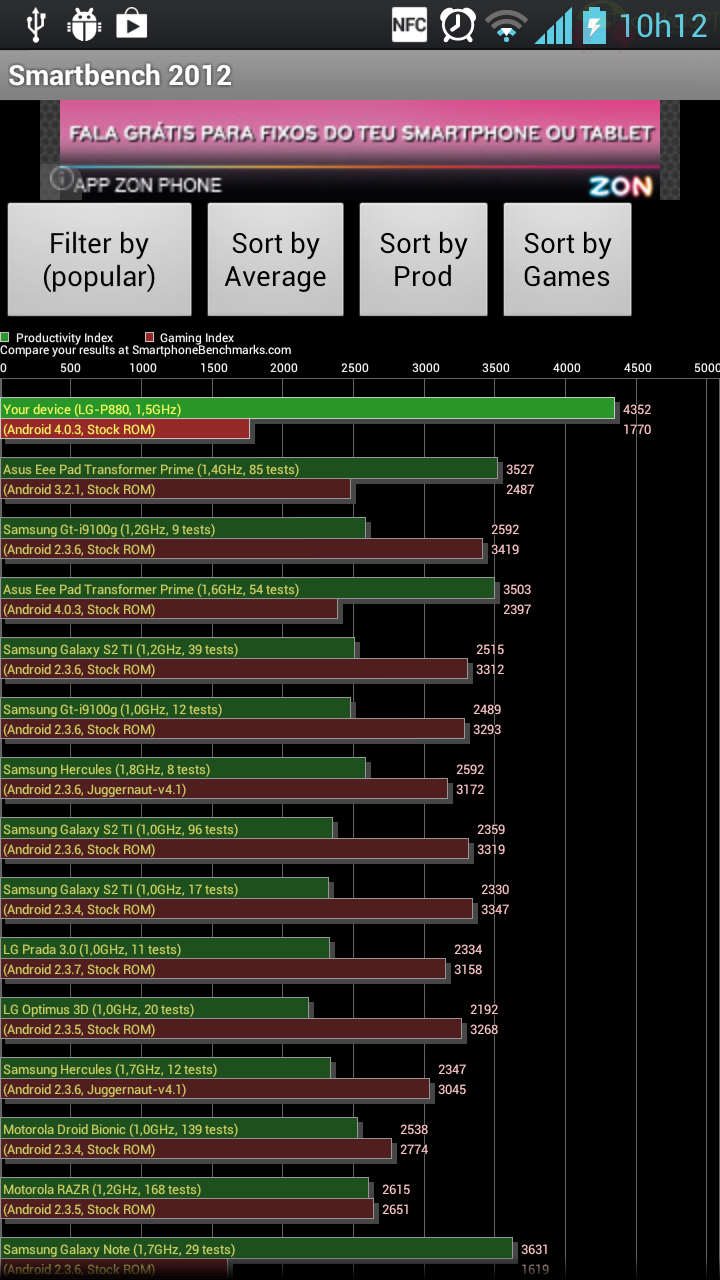Click the gaming score 1770
Screen dimensions: 720x1280
637,430
